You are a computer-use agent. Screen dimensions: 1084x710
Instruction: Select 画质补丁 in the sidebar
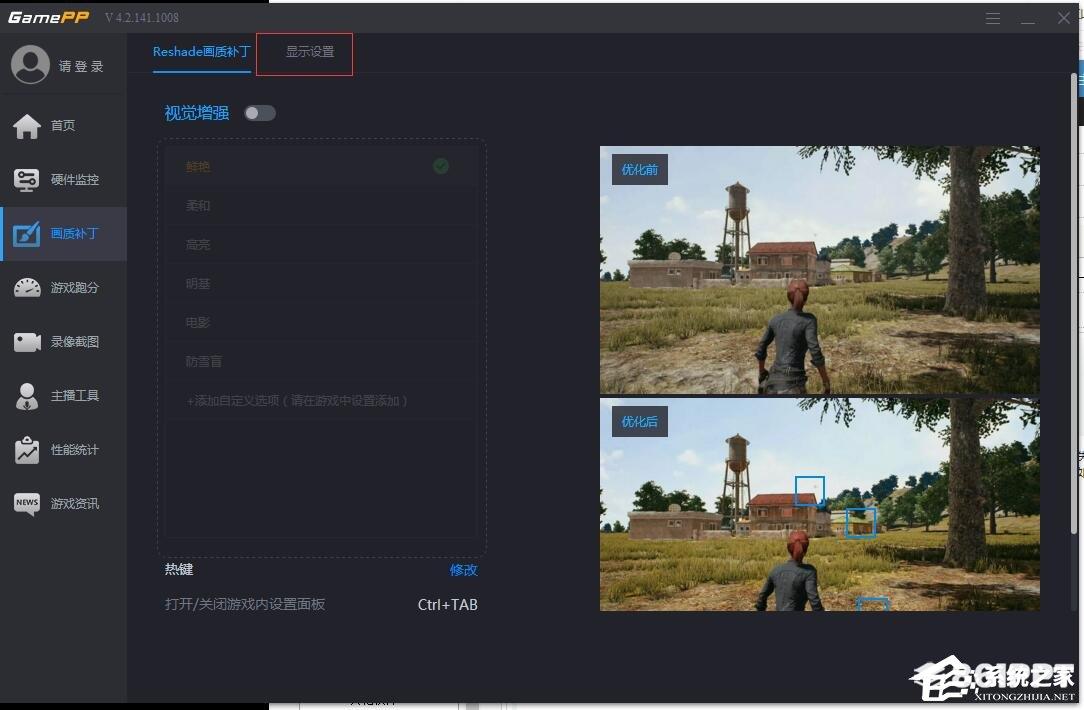click(63, 234)
